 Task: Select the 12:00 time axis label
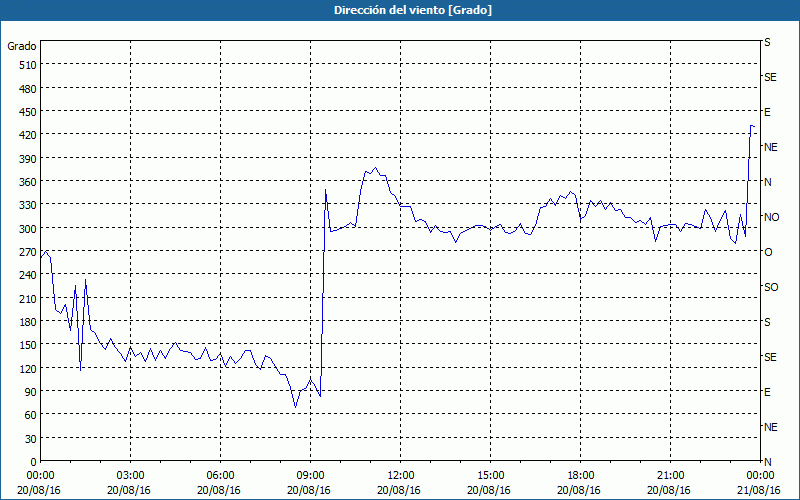tap(401, 476)
